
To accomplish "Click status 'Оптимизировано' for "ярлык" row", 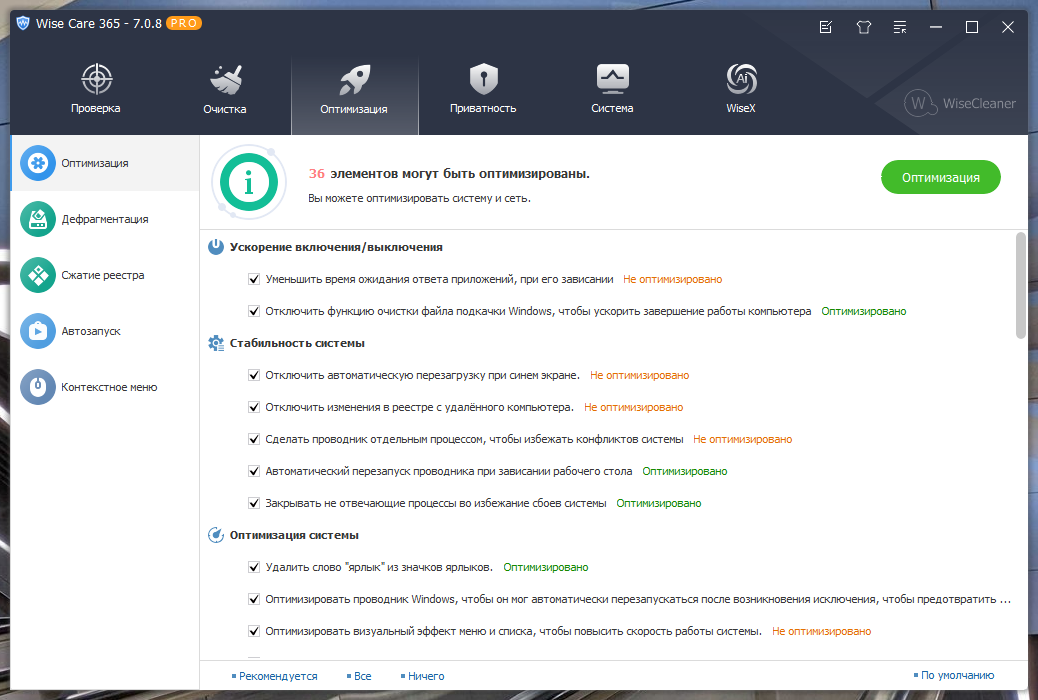I will click(x=545, y=568).
